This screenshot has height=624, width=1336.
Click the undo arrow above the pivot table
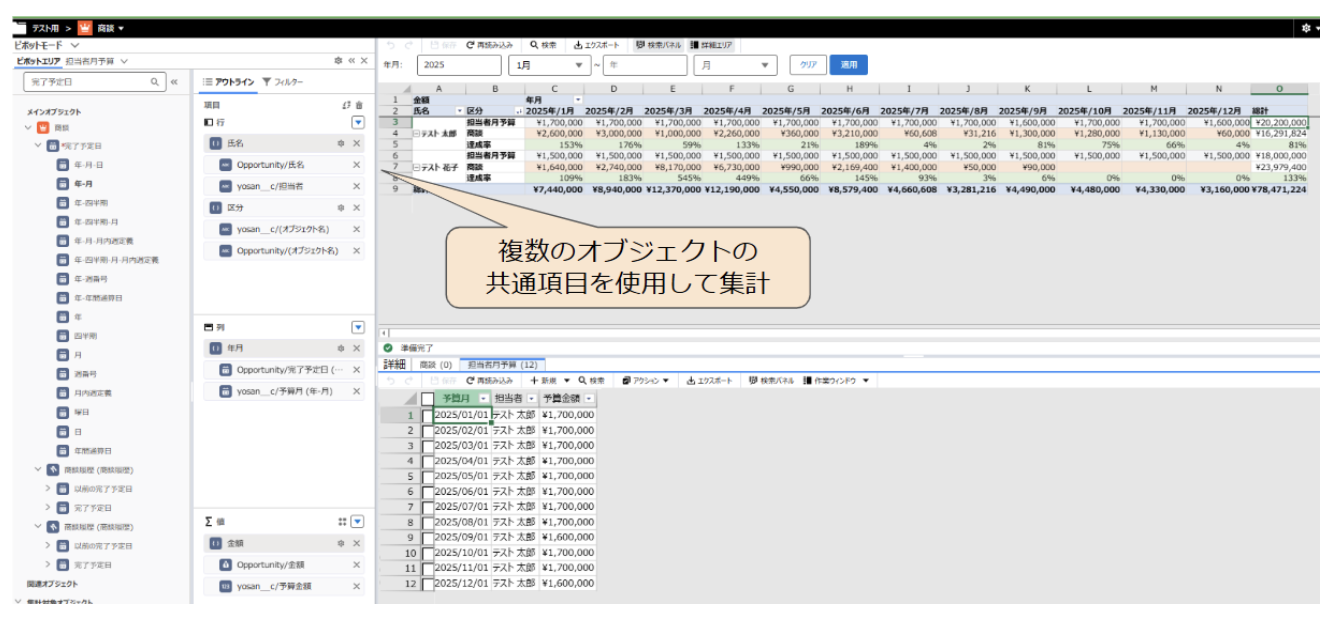(x=392, y=44)
